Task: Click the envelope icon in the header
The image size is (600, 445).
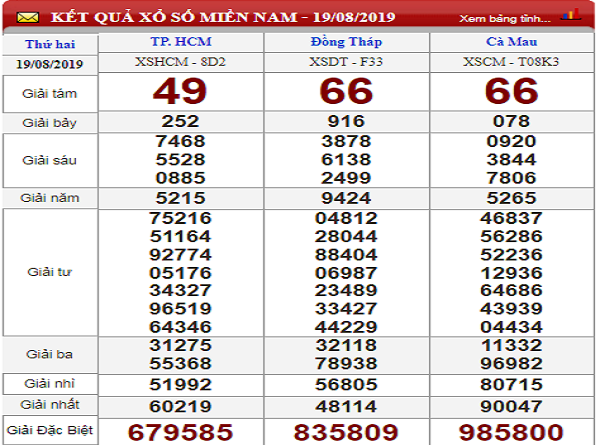Action: pyautogui.click(x=28, y=19)
